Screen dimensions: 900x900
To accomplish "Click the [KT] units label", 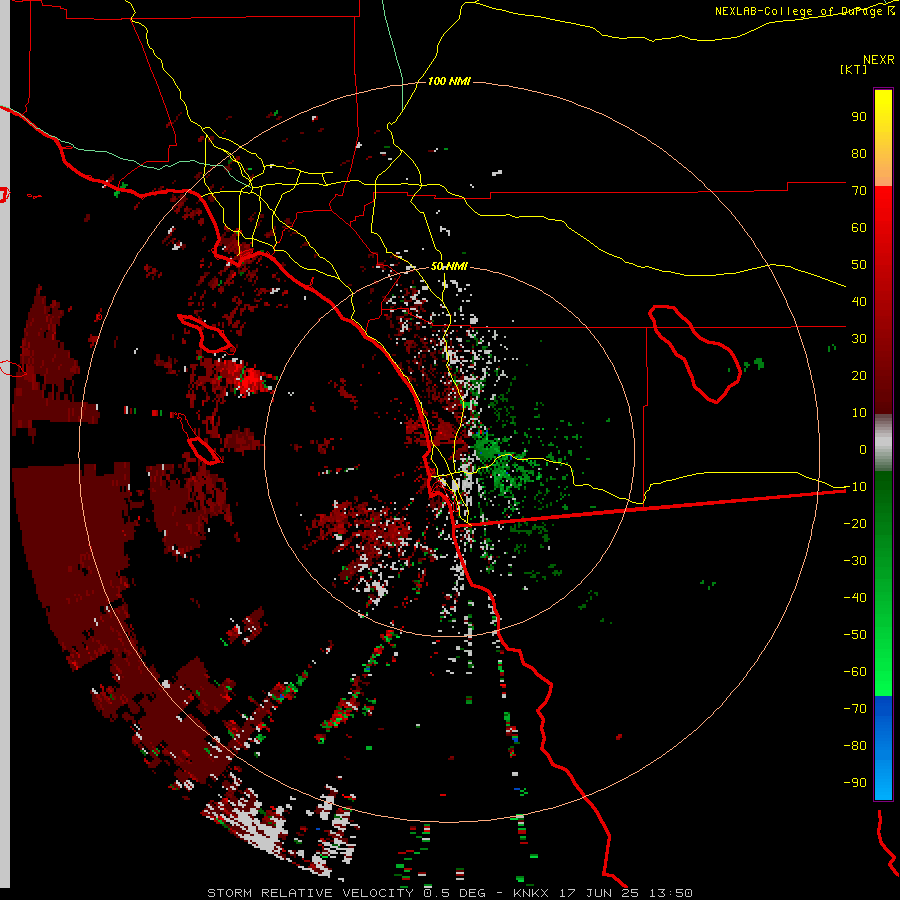I will [854, 69].
